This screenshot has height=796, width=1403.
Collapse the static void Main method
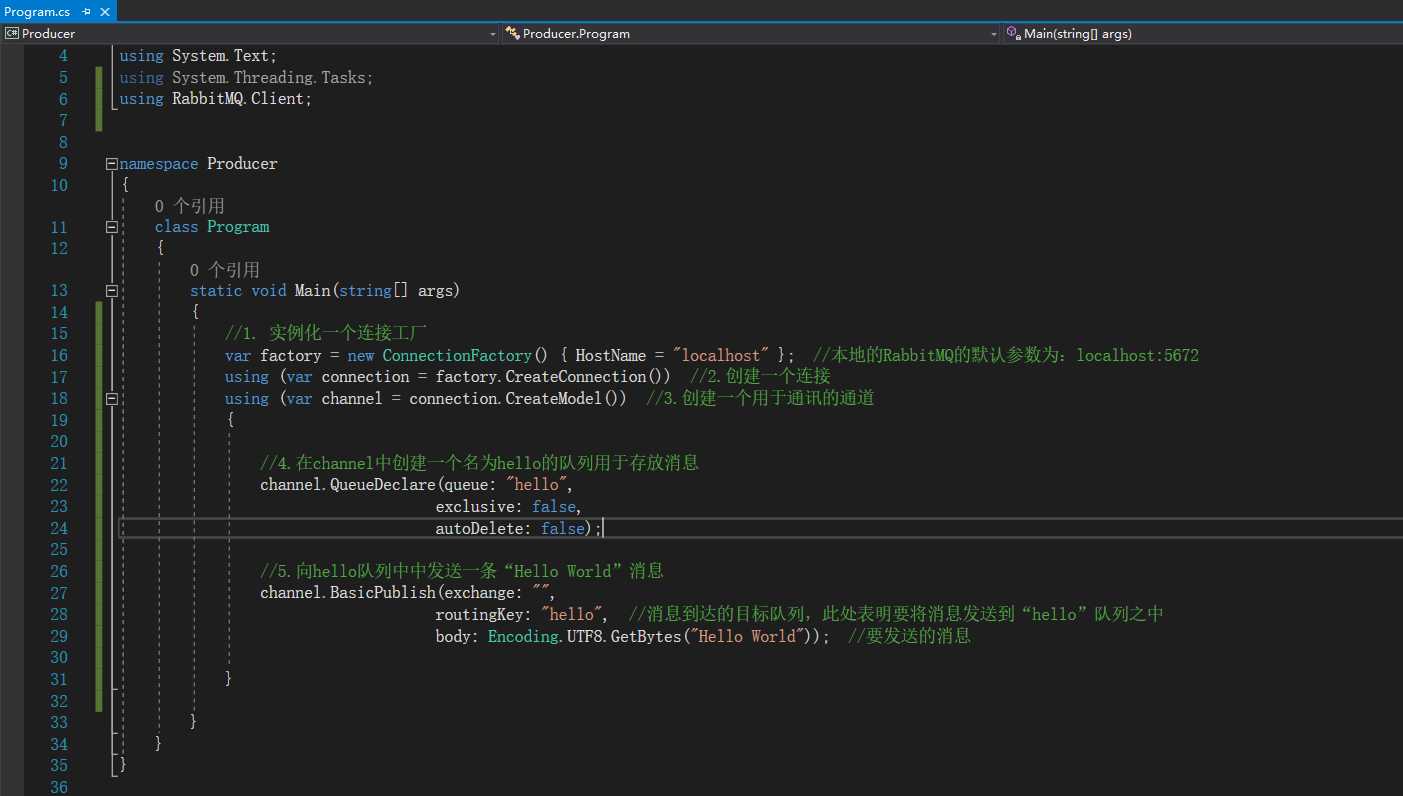(111, 291)
